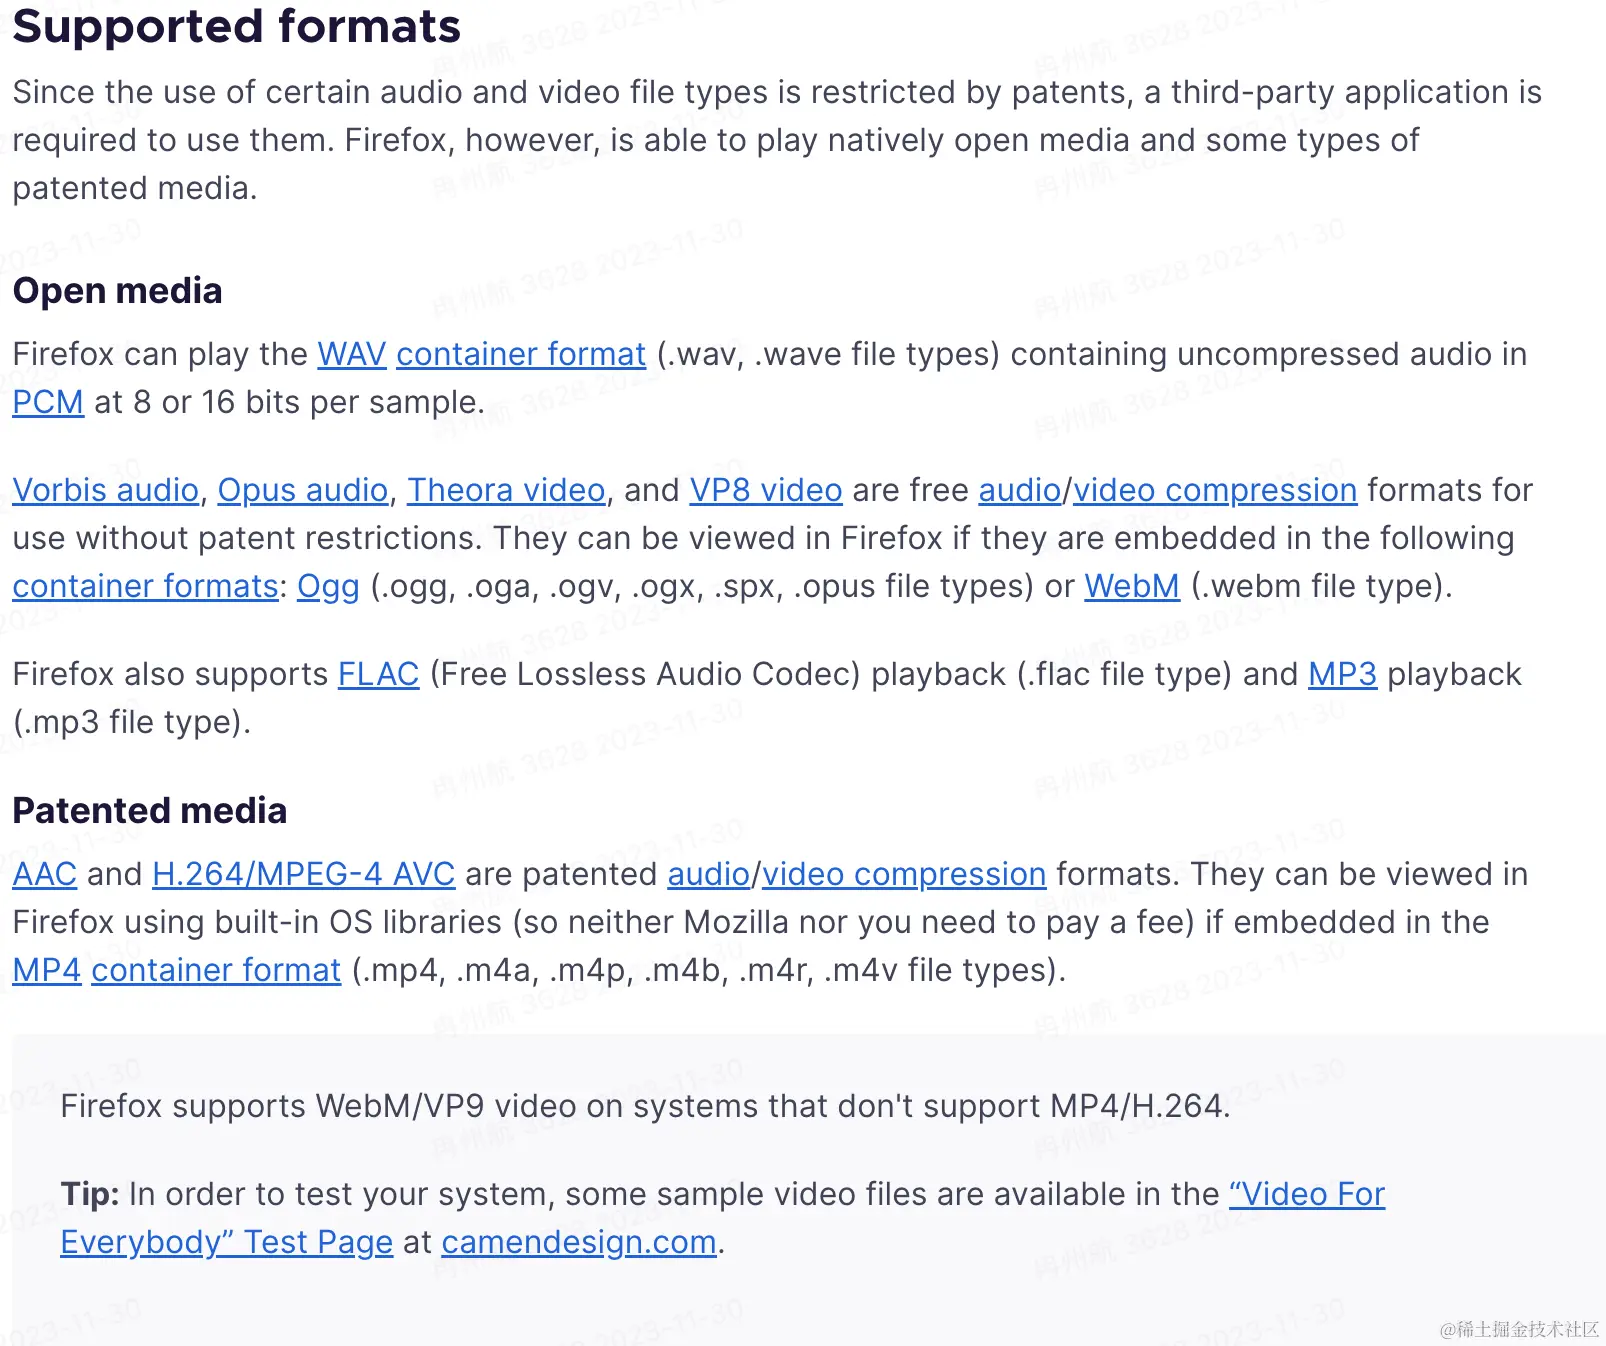
Task: Click the PCM link
Action: click(x=48, y=402)
